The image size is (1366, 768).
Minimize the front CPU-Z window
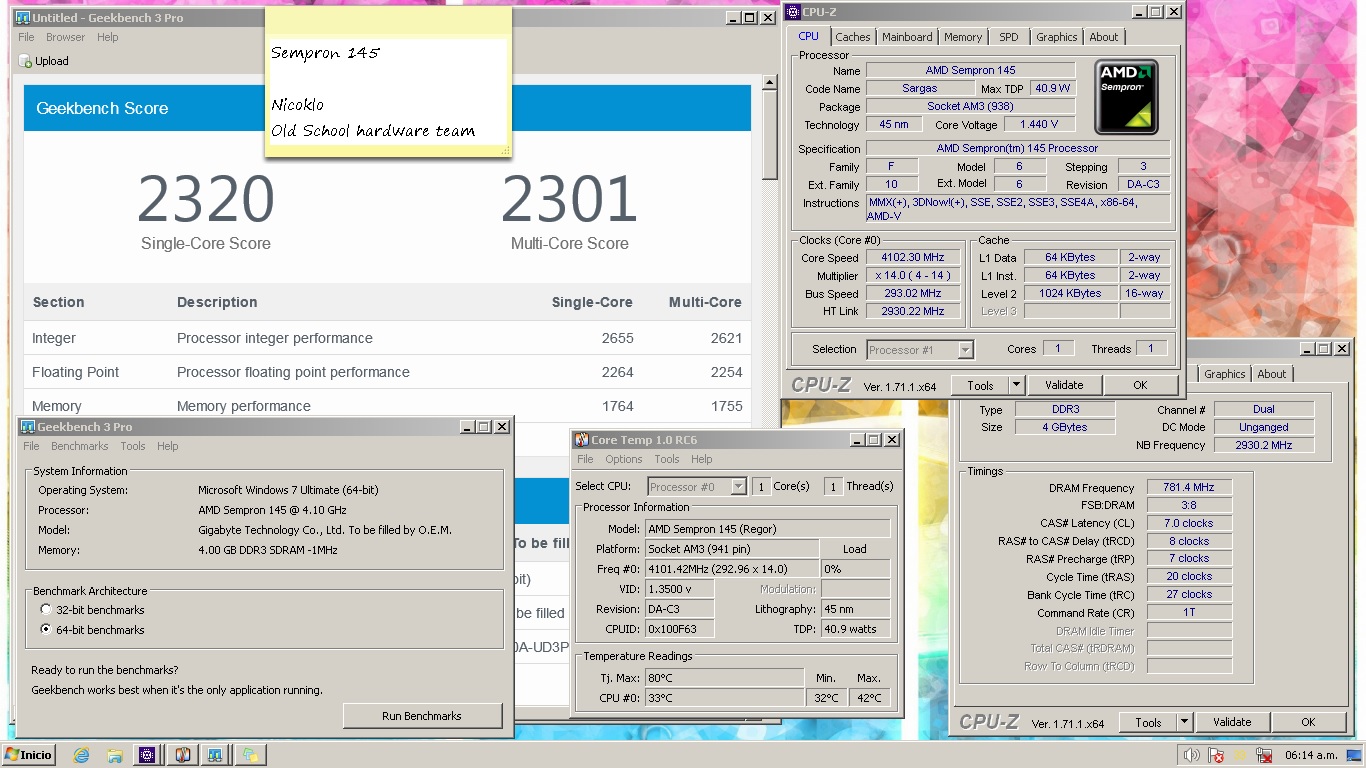[1139, 12]
